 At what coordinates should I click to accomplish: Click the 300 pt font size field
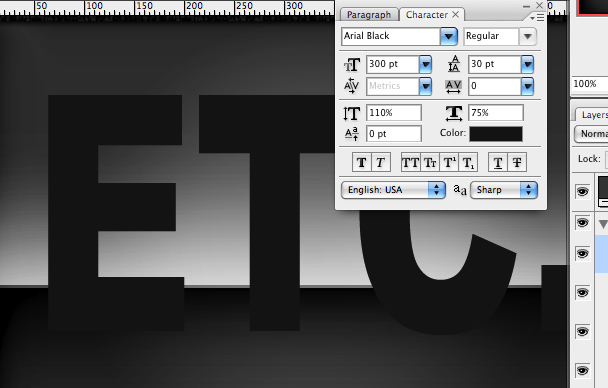(393, 64)
